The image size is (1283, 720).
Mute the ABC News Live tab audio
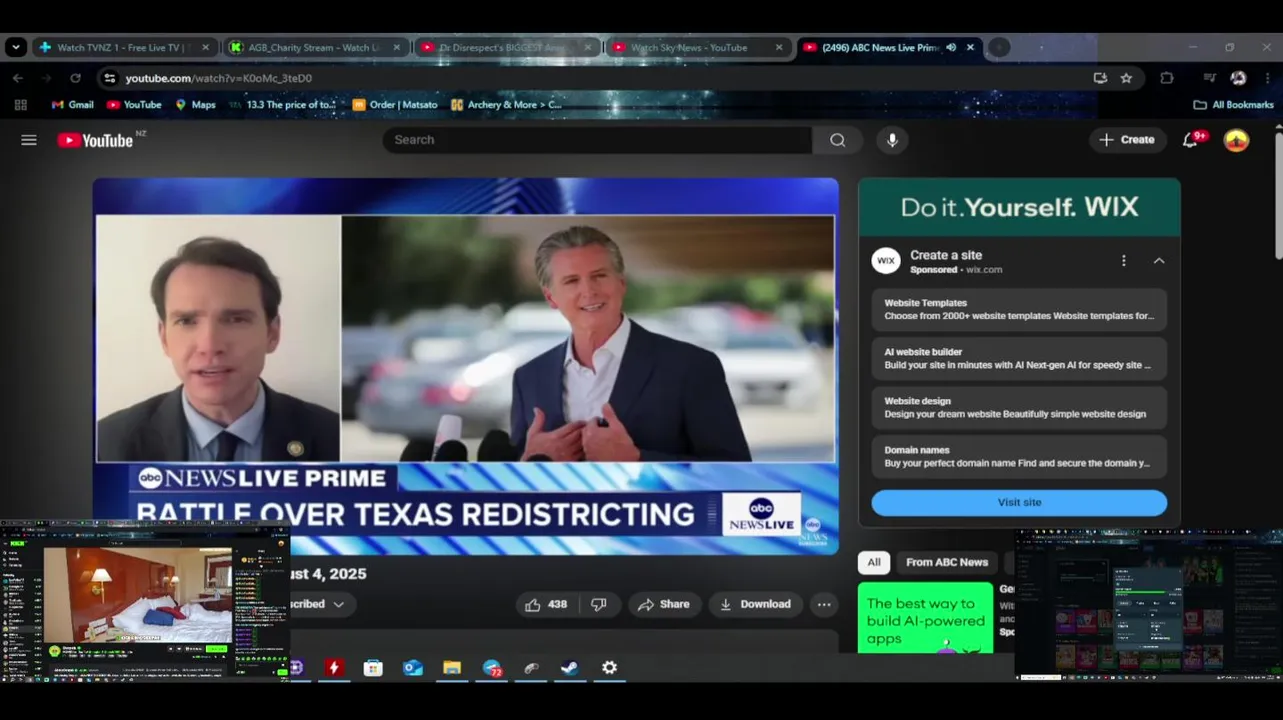pyautogui.click(x=951, y=47)
